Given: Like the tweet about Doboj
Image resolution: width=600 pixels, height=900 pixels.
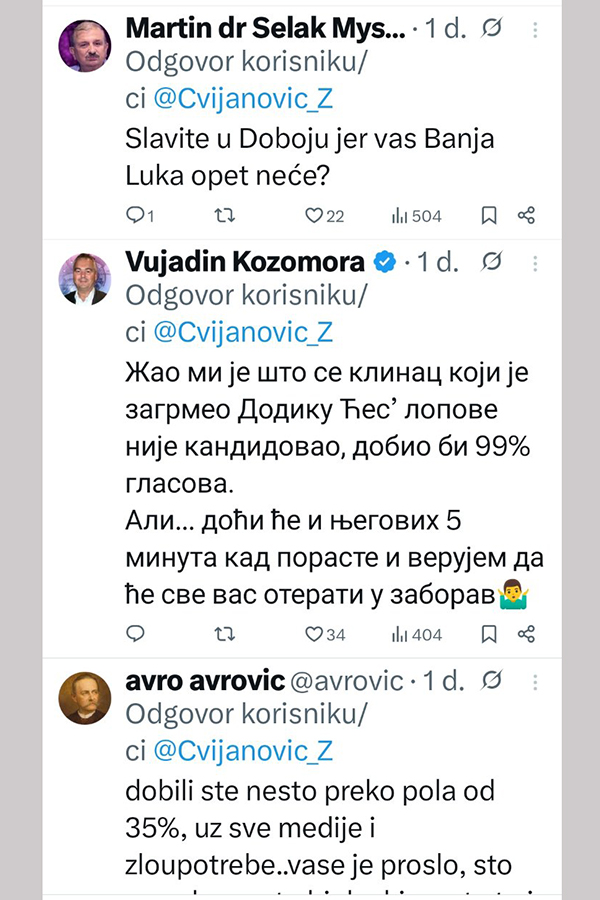Looking at the screenshot, I should [315, 215].
